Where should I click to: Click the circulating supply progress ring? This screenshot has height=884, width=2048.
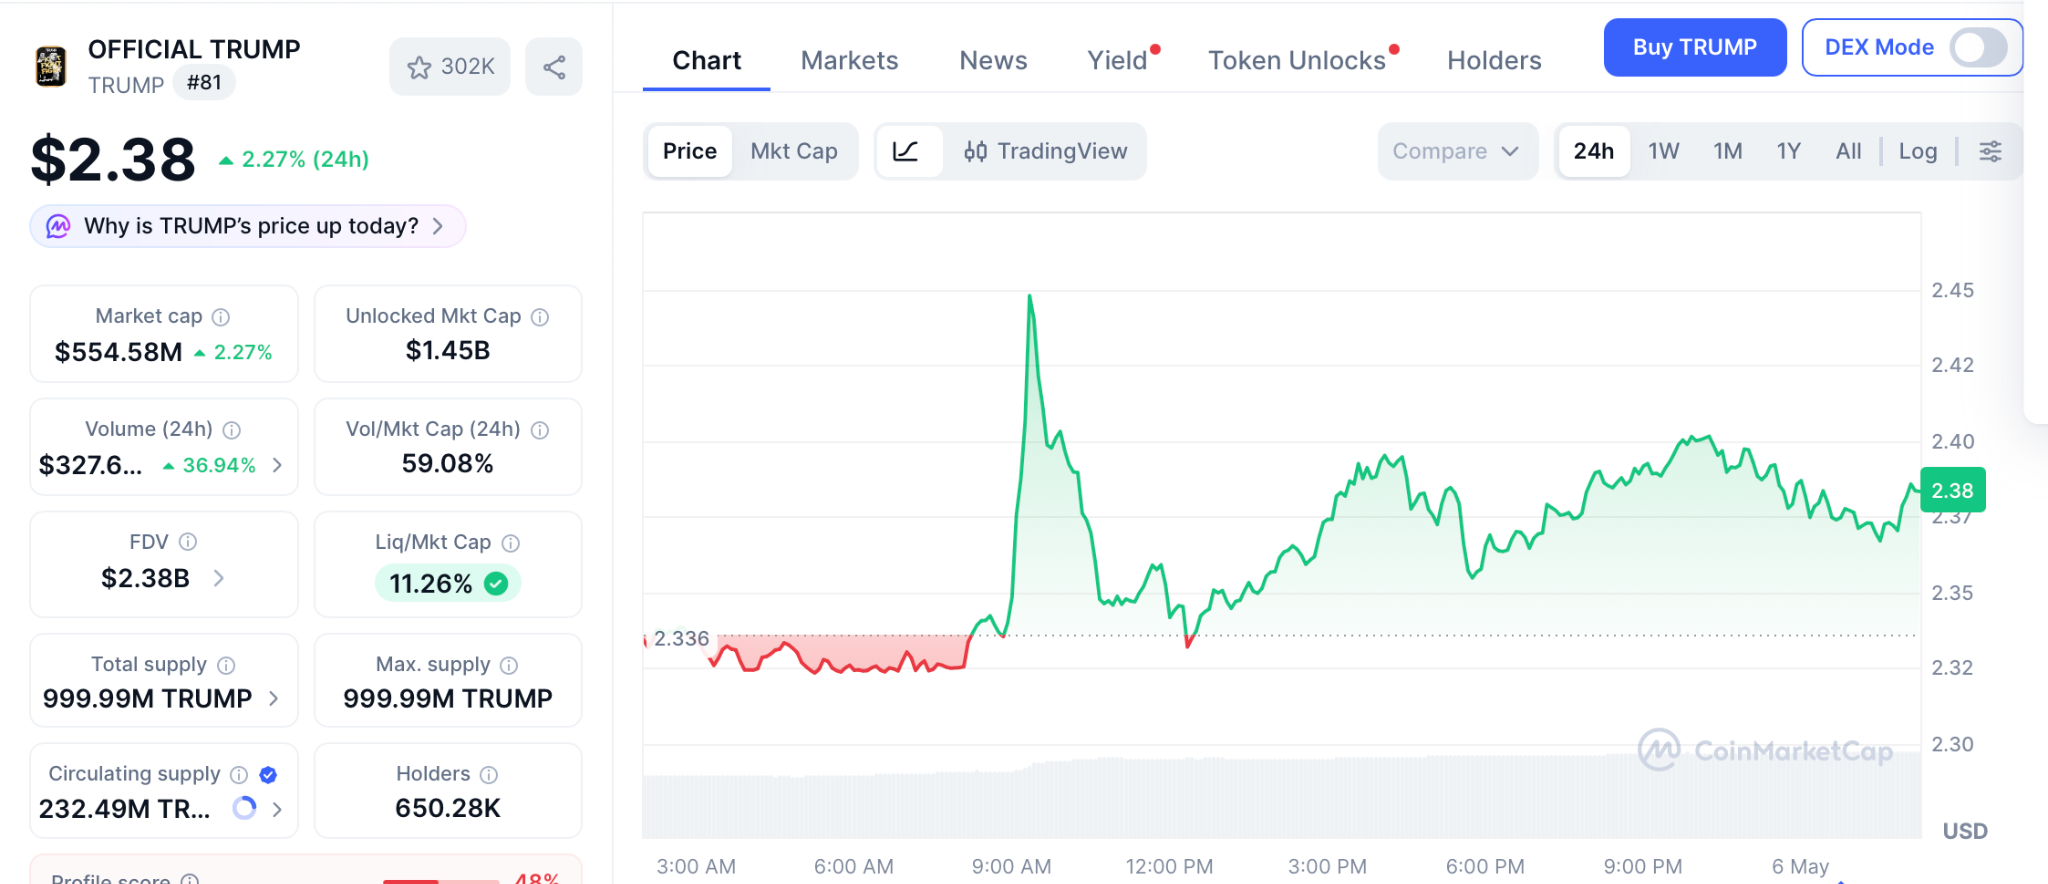click(244, 808)
